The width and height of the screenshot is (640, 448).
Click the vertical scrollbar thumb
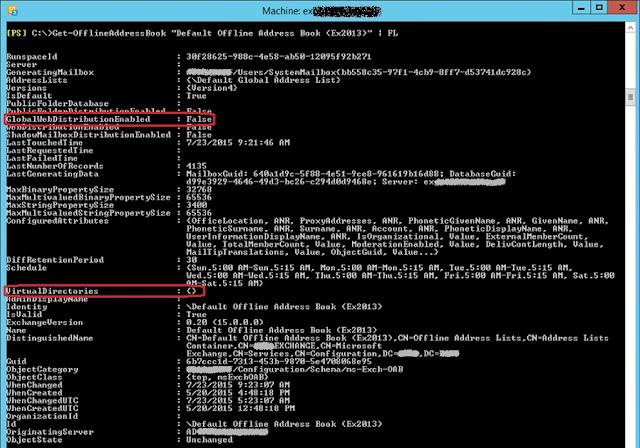coord(630,97)
